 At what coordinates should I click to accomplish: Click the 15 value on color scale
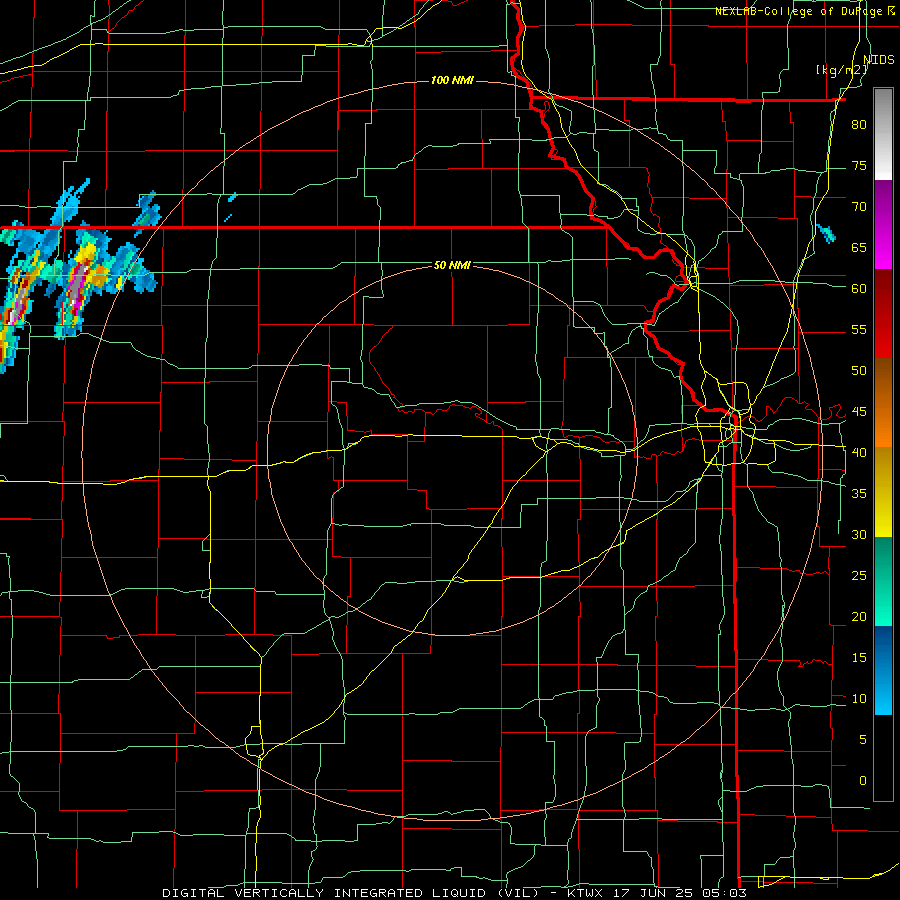pyautogui.click(x=859, y=658)
